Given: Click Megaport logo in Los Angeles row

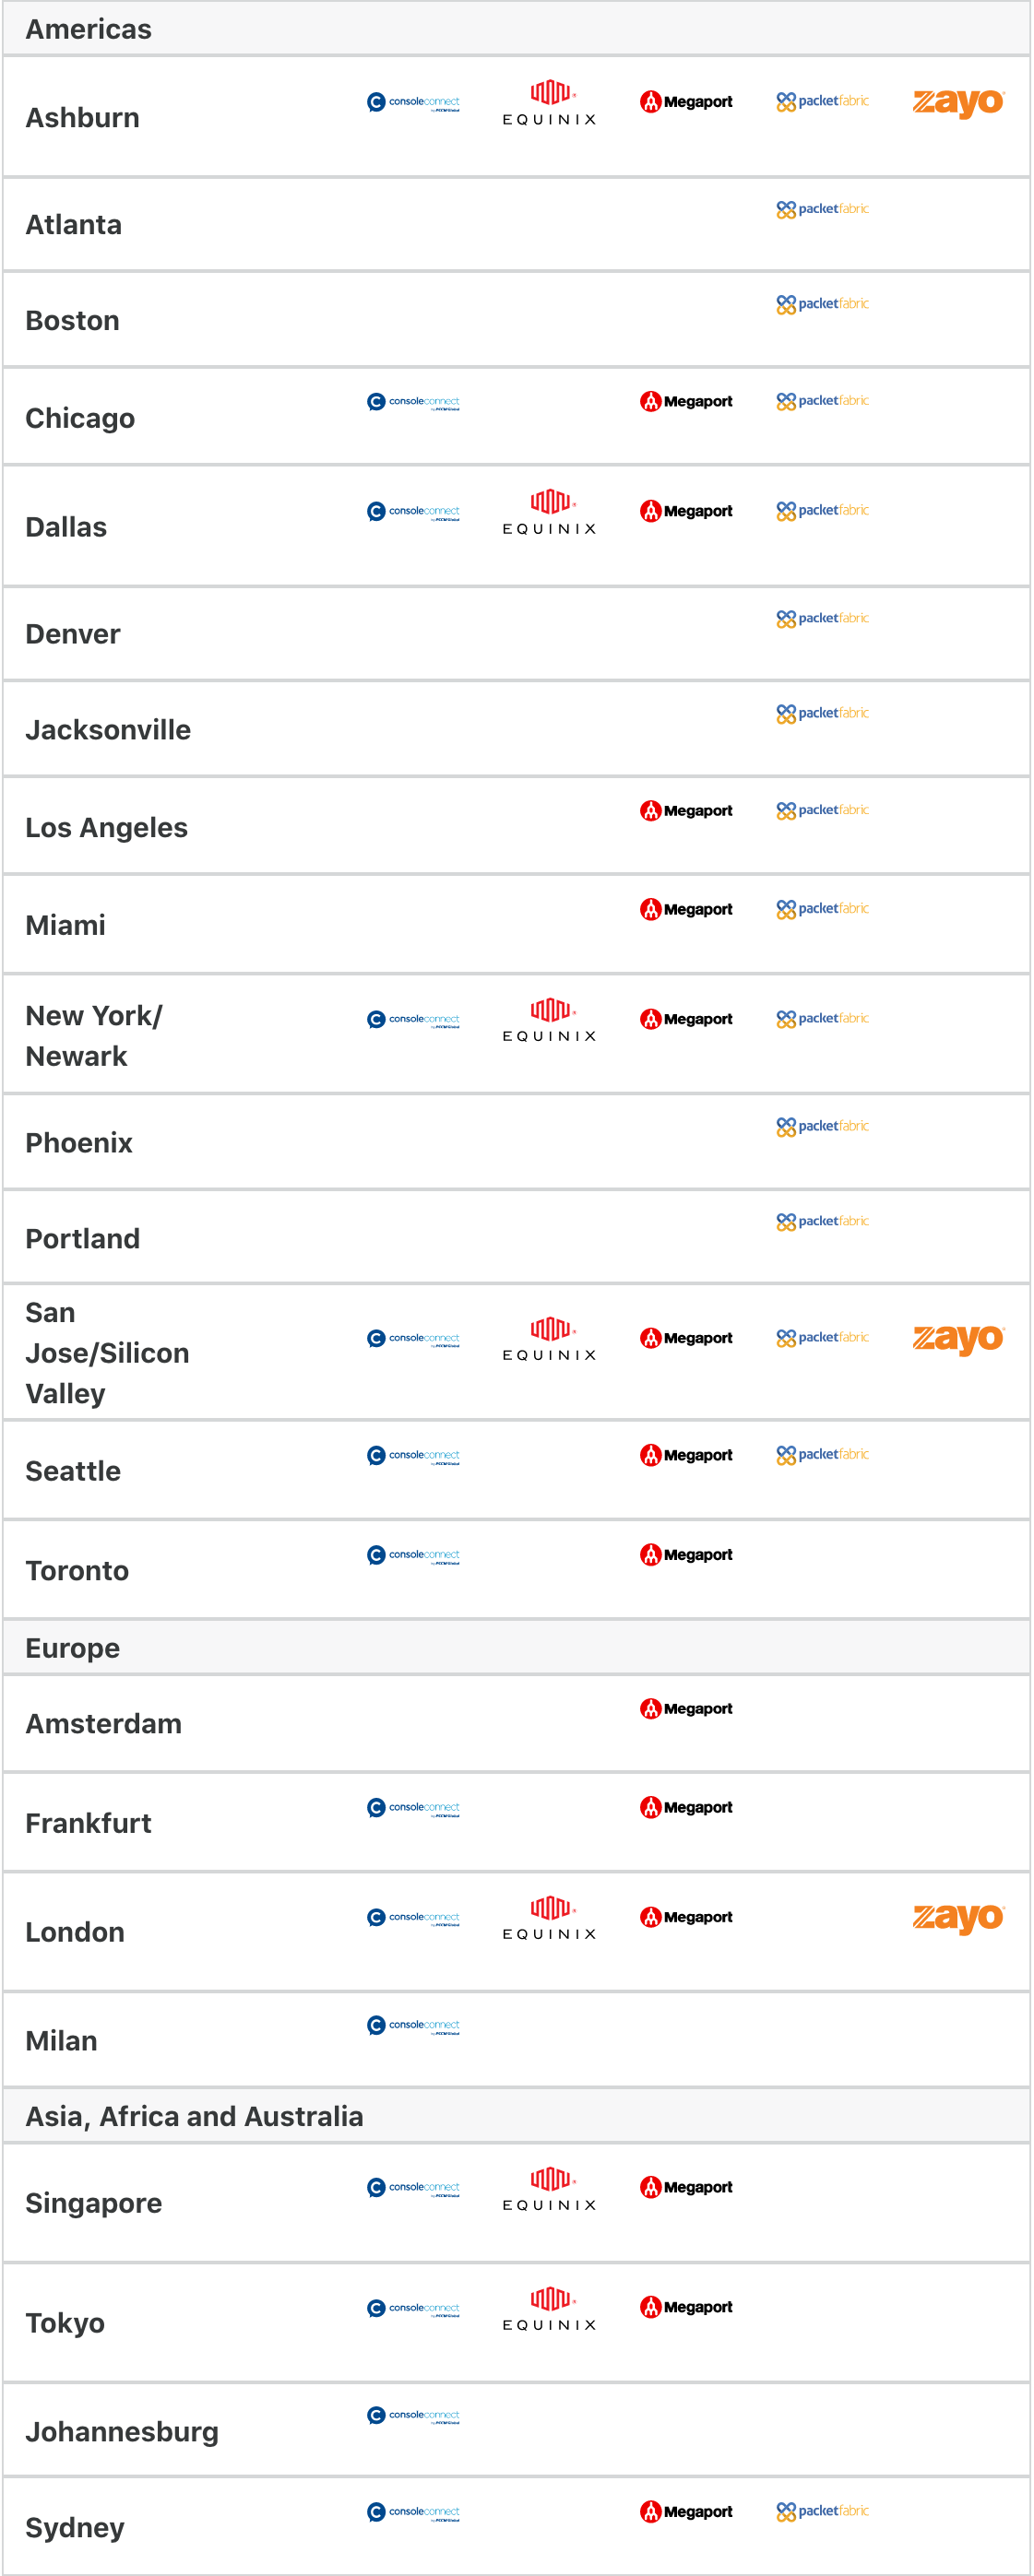Looking at the screenshot, I should 686,810.
